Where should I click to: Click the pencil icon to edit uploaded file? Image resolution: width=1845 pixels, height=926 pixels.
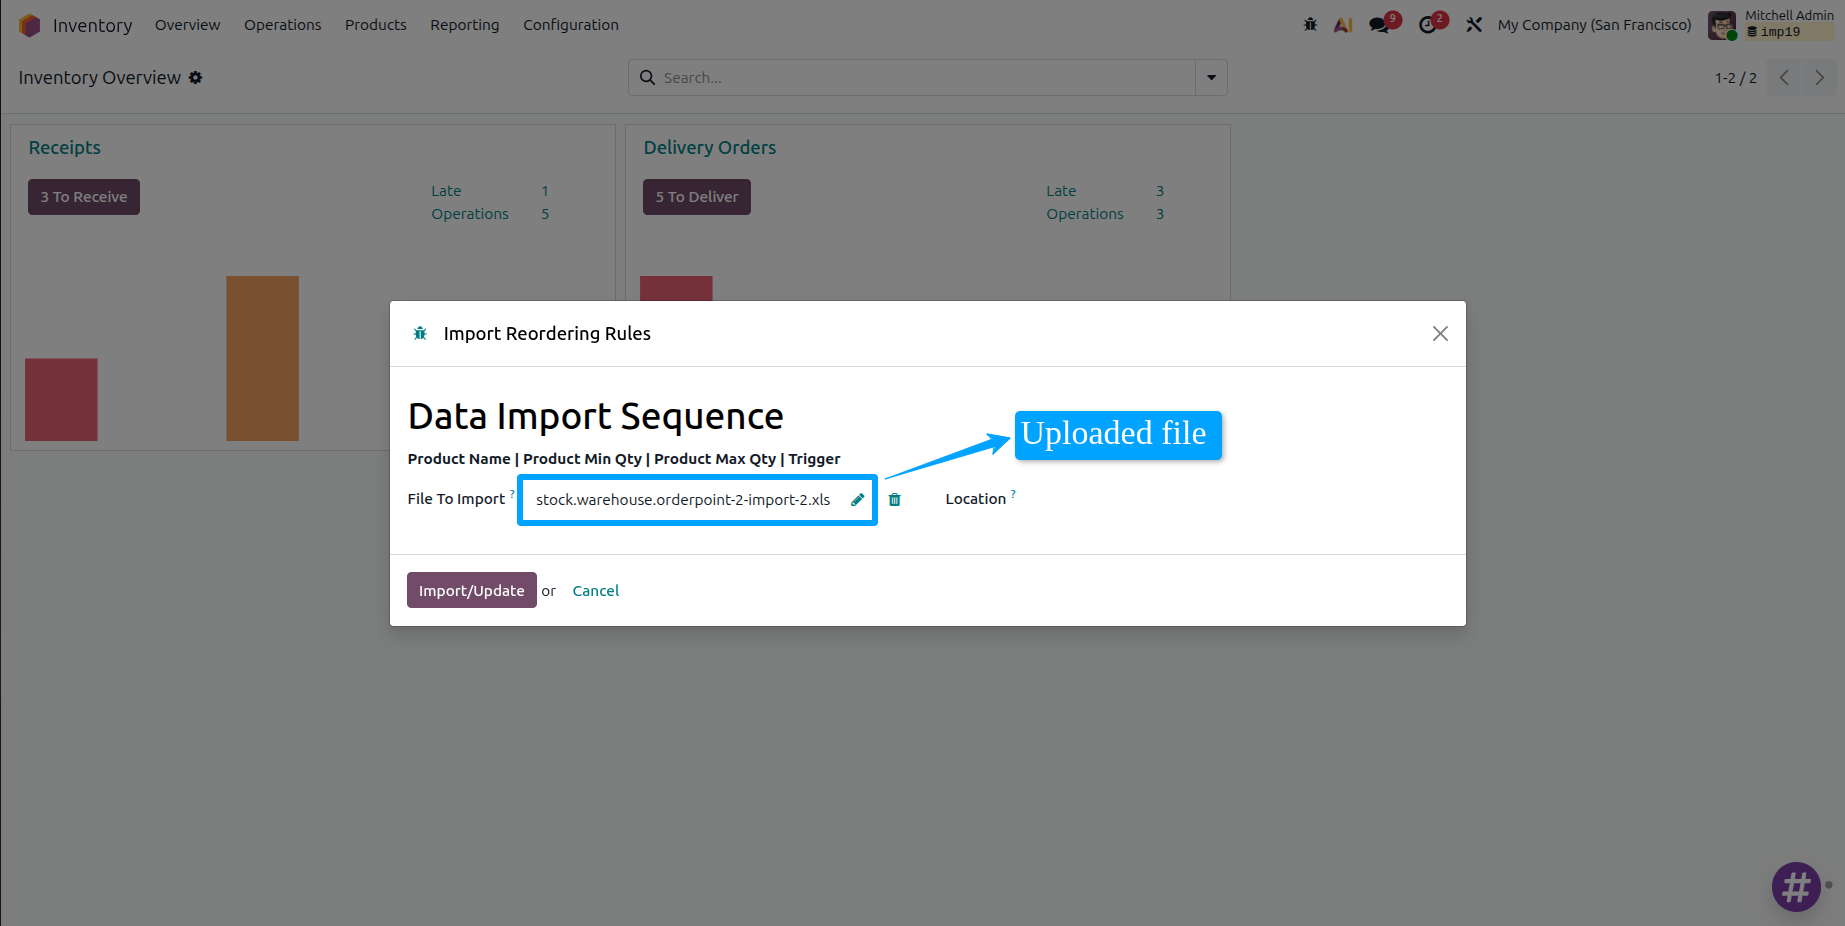tap(857, 500)
